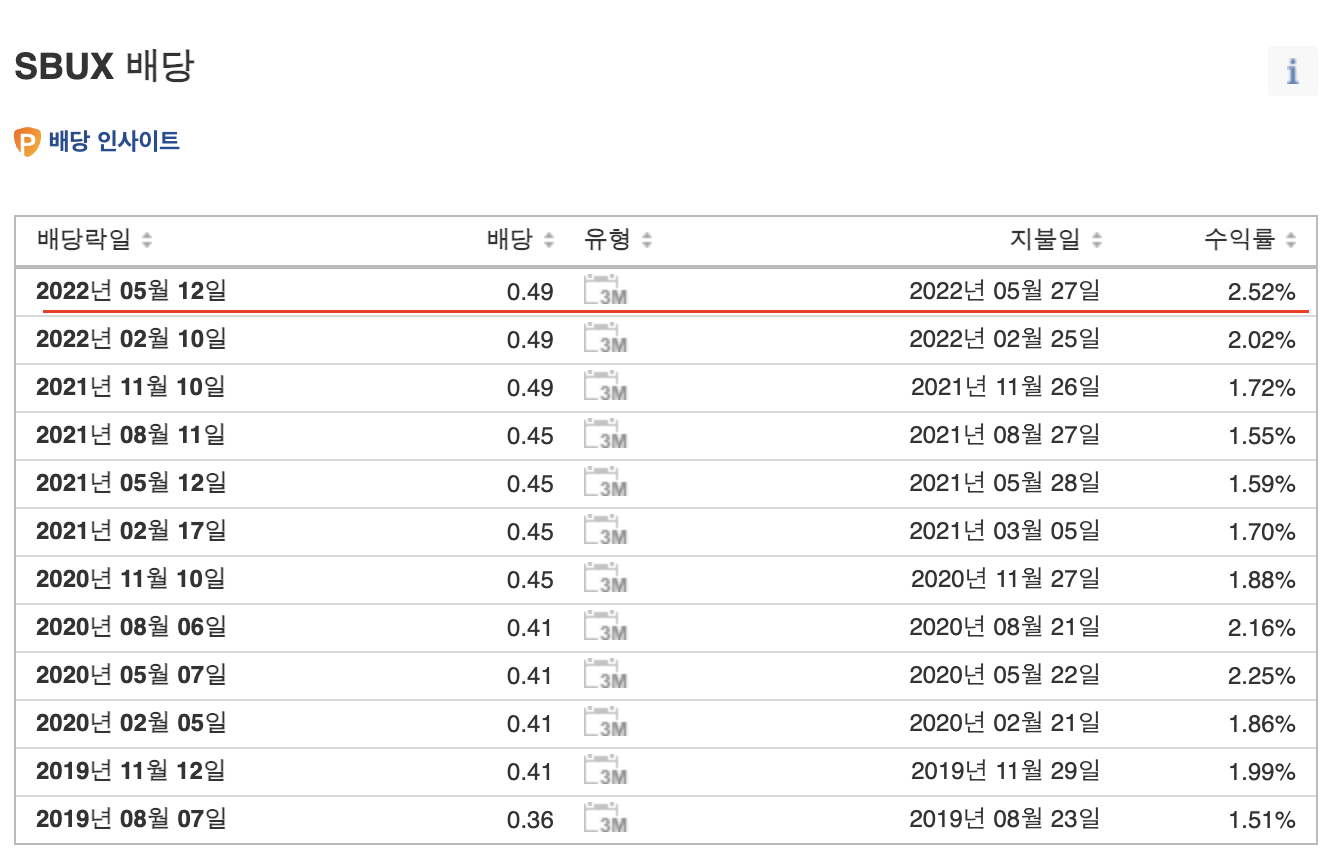Click the orange P logo icon

coord(27,142)
